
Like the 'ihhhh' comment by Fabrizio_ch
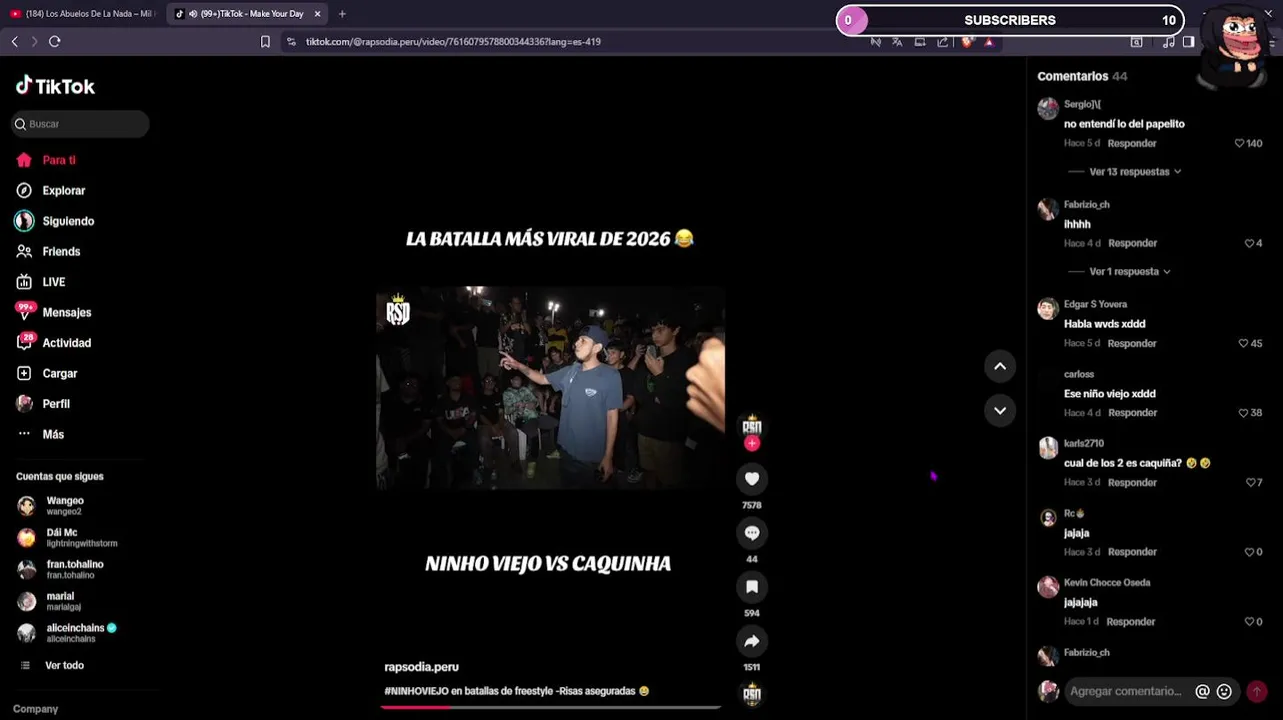tap(1249, 244)
